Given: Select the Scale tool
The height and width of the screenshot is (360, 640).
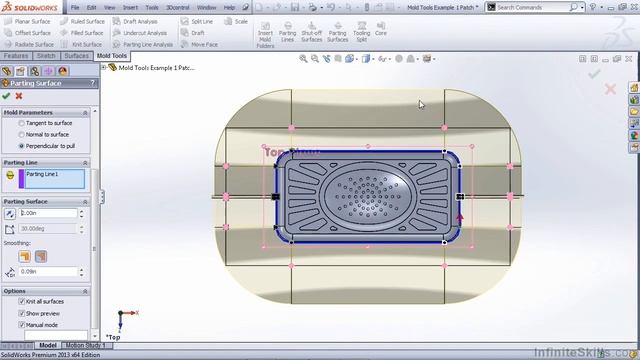Looking at the screenshot, I should (x=236, y=21).
